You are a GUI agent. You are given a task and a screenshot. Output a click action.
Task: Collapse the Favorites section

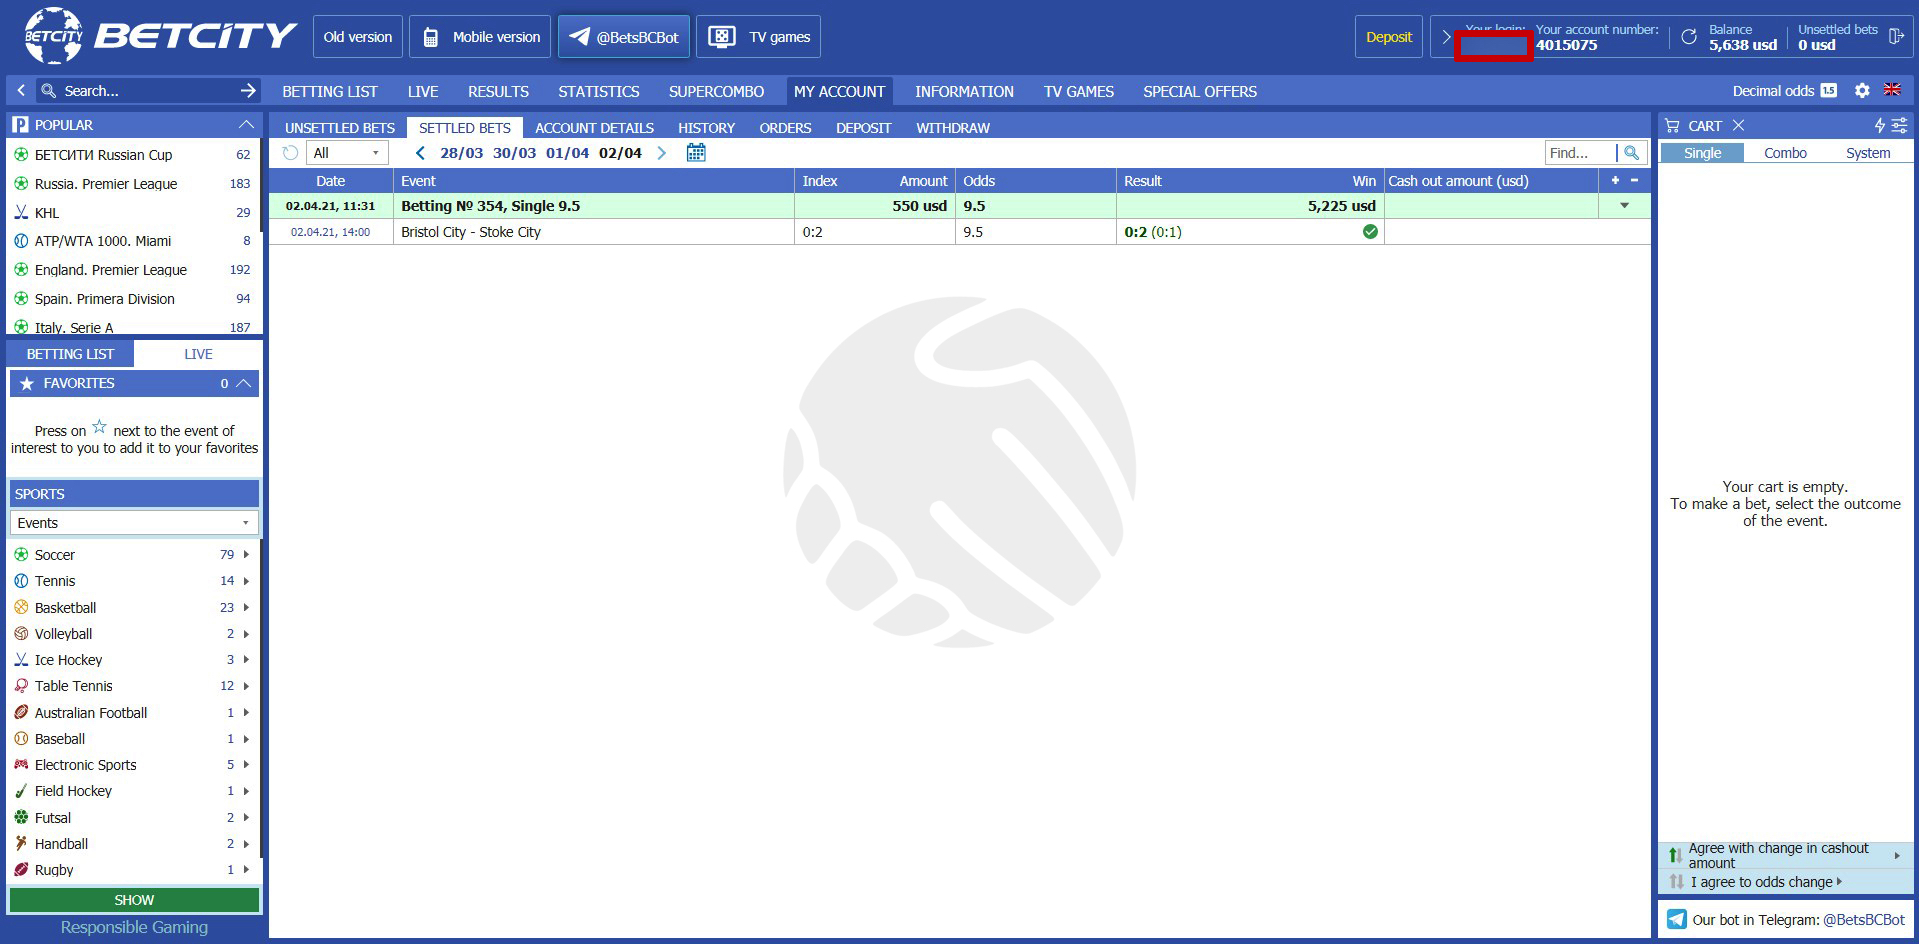tap(243, 383)
